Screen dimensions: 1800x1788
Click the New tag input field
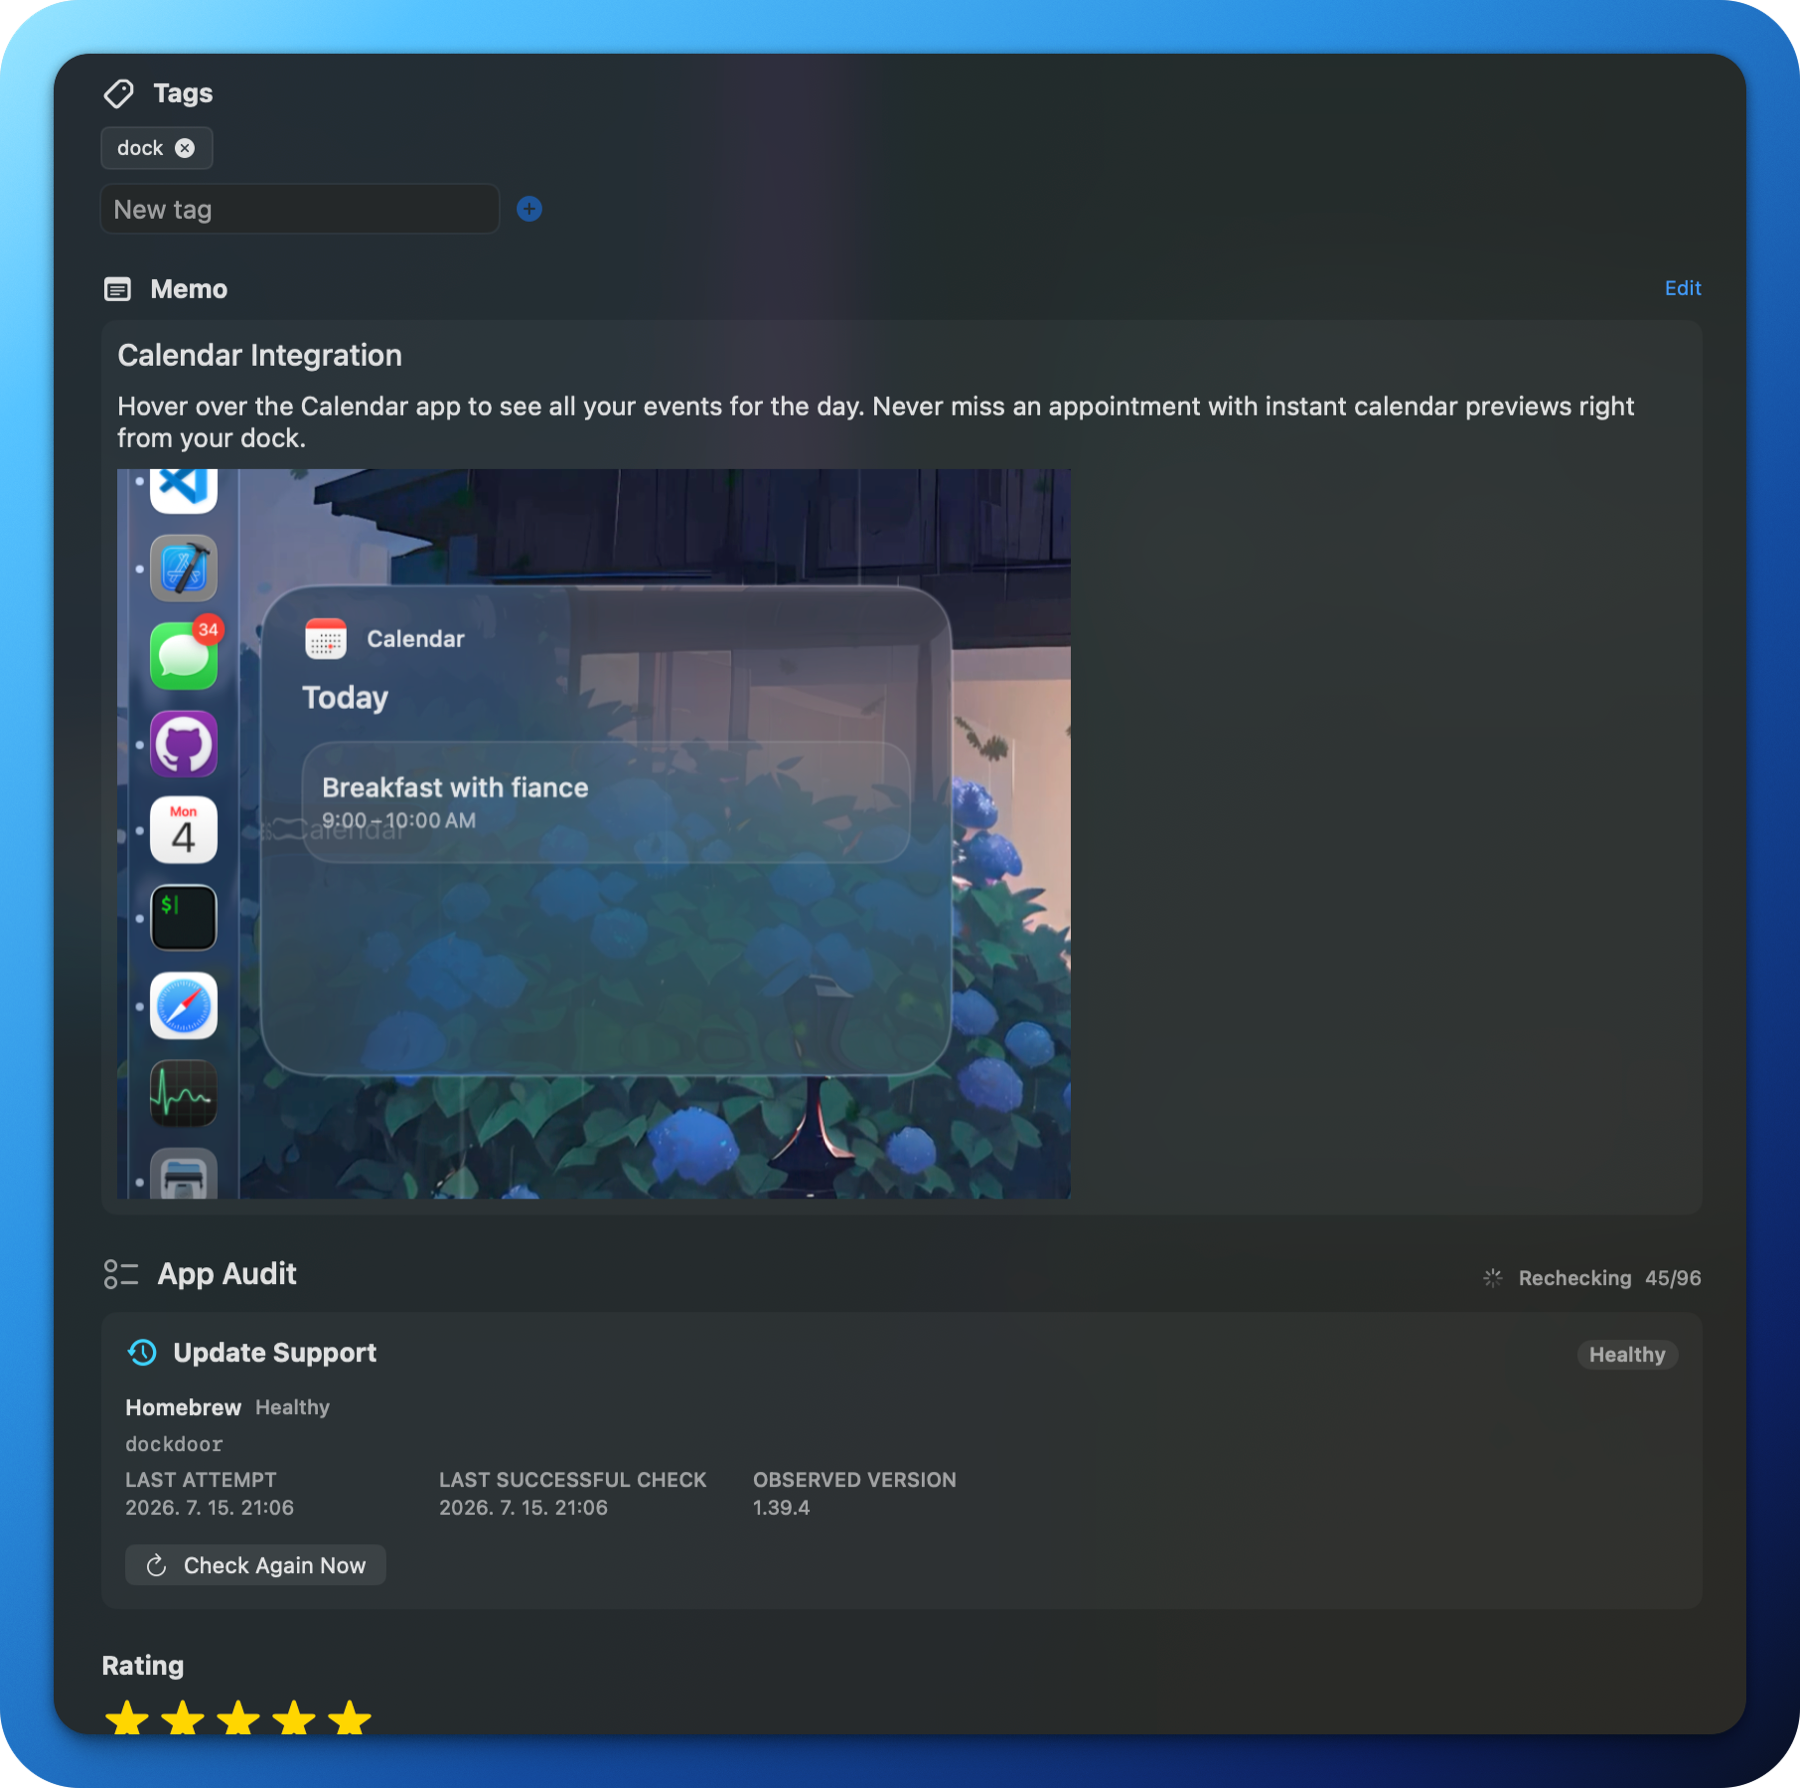point(300,209)
